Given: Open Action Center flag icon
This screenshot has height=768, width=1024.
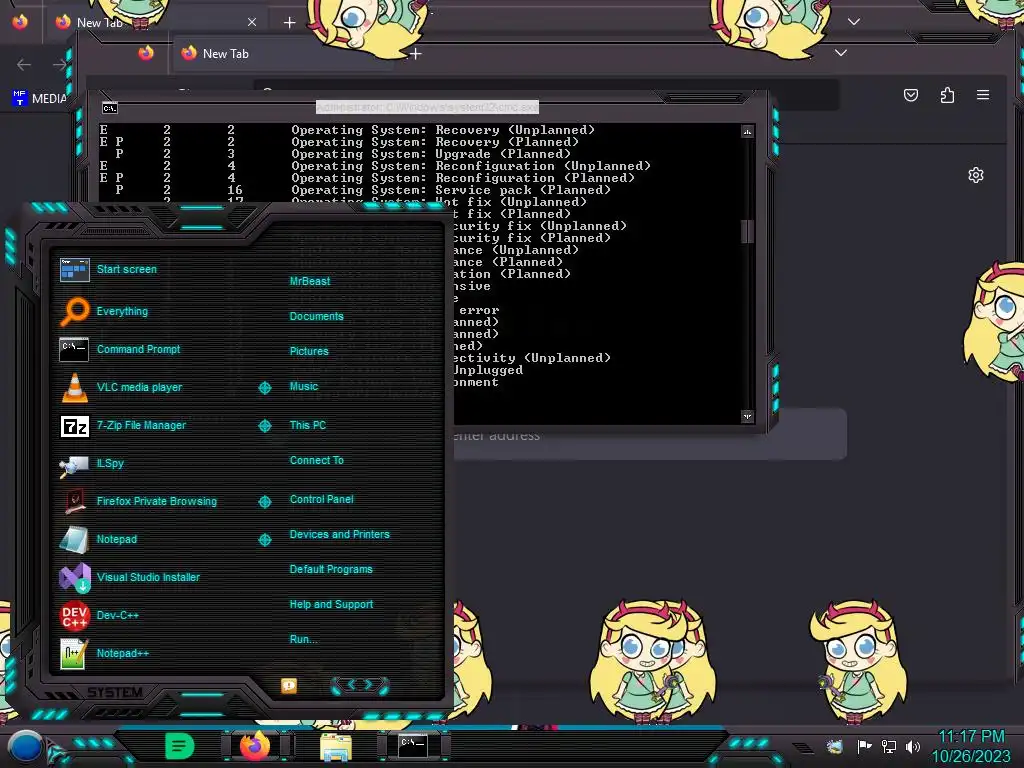Looking at the screenshot, I should pos(864,746).
